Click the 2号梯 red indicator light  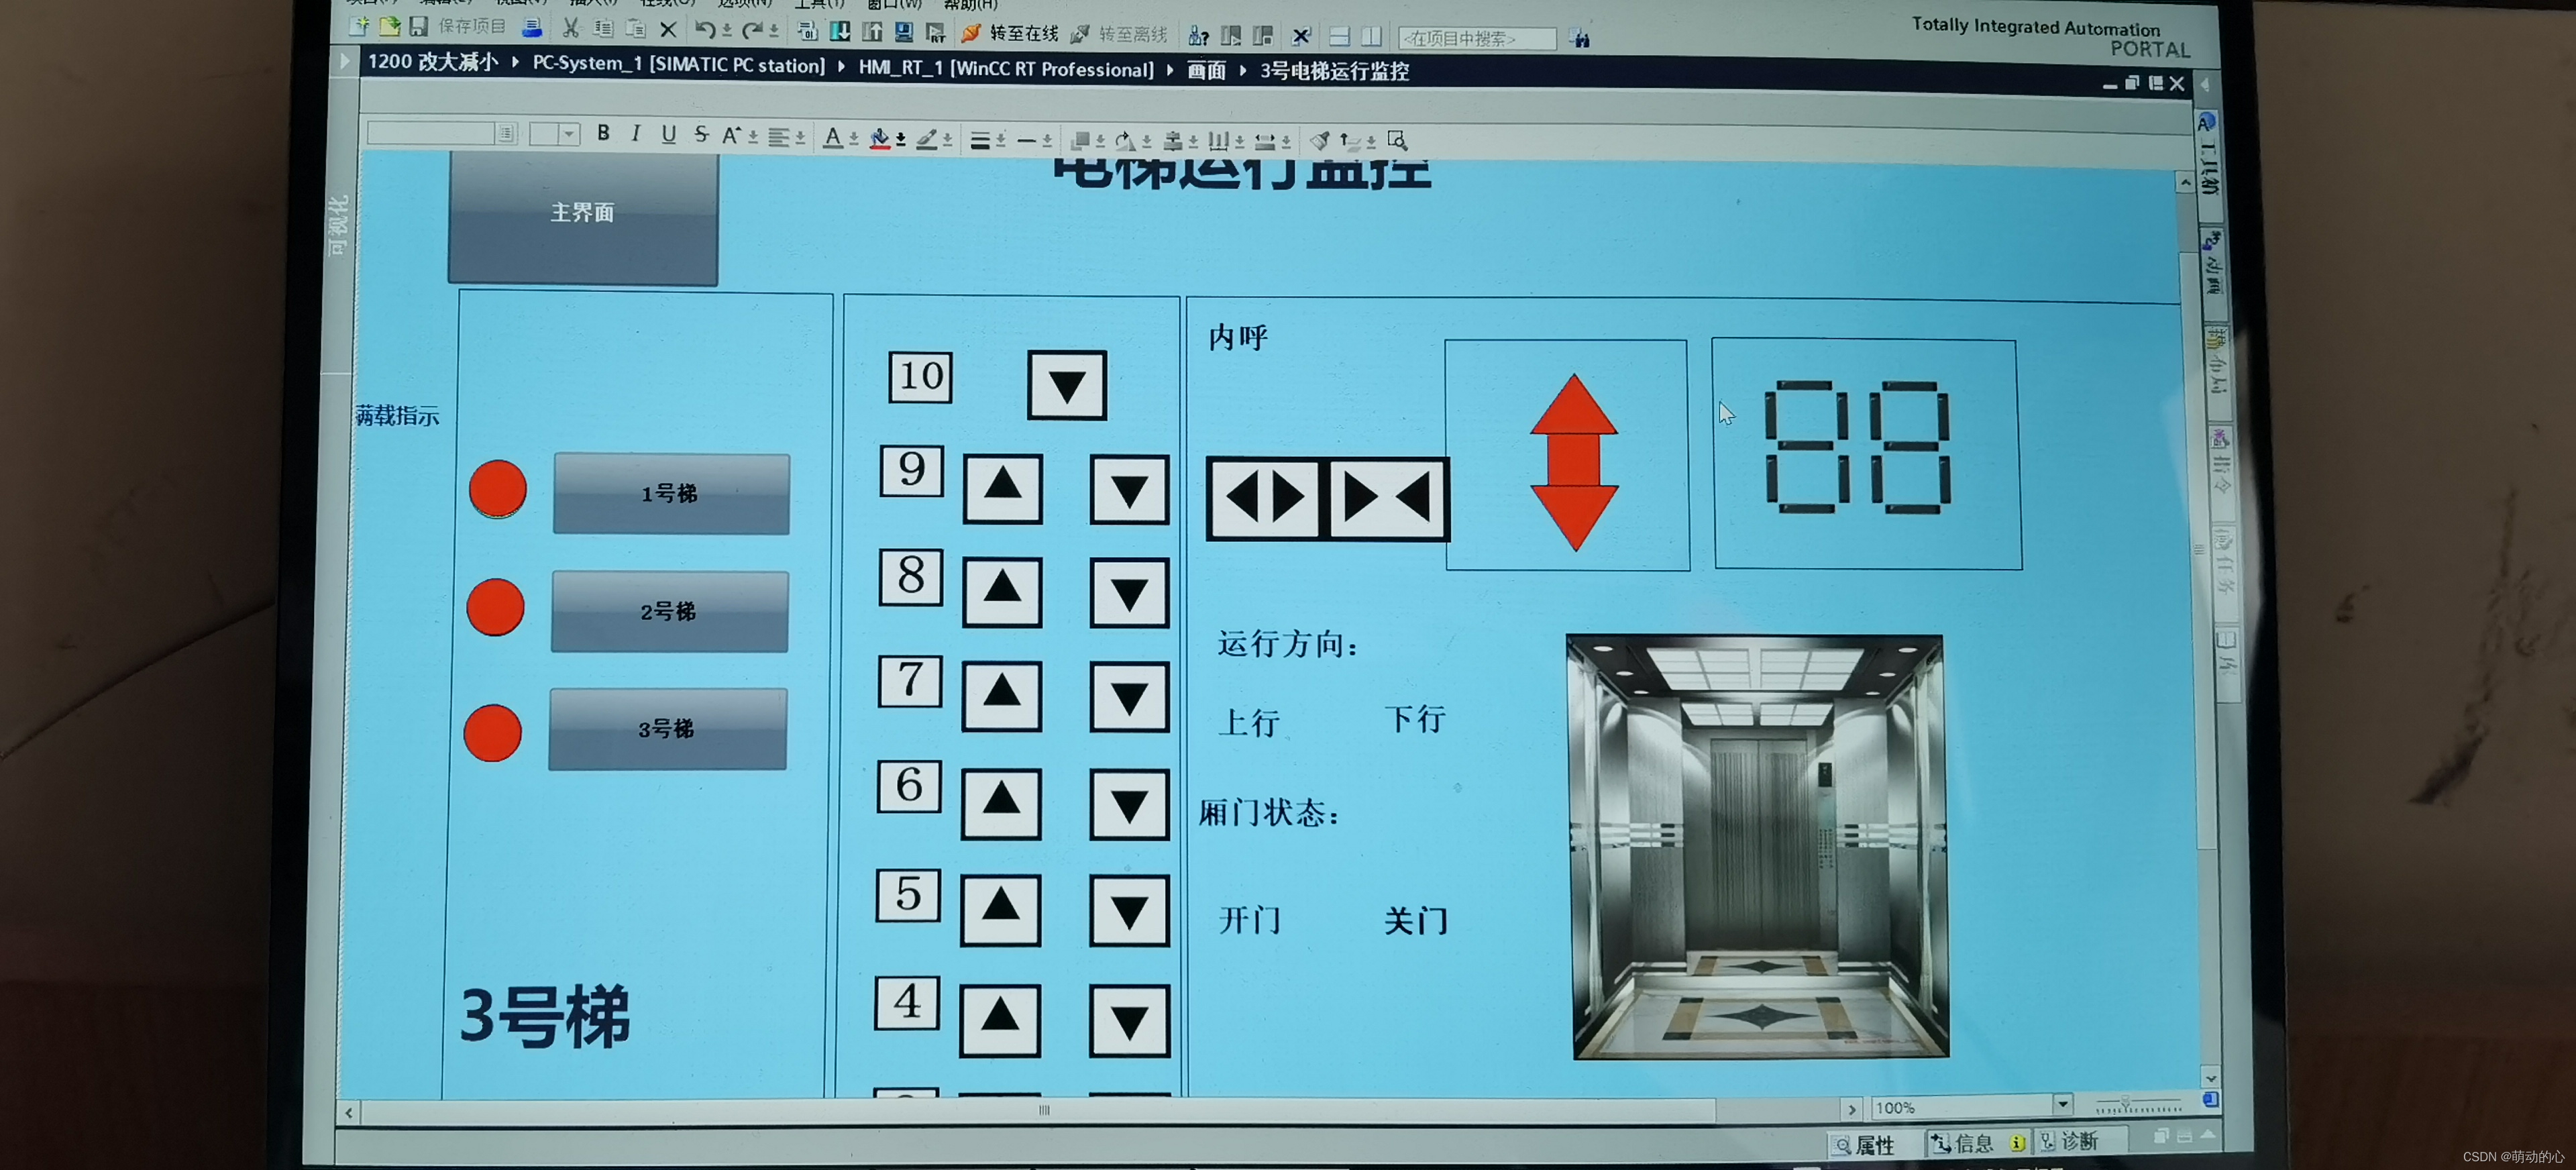pos(496,607)
